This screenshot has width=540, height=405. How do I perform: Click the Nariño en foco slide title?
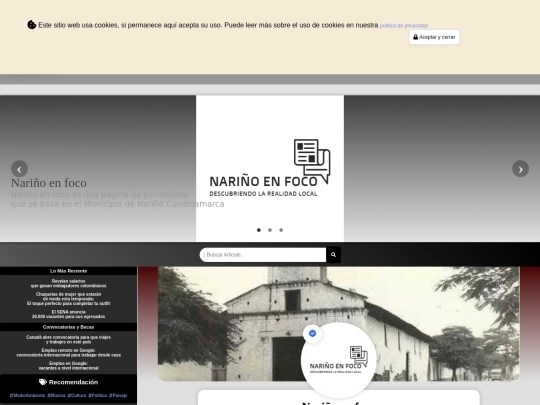tap(49, 183)
